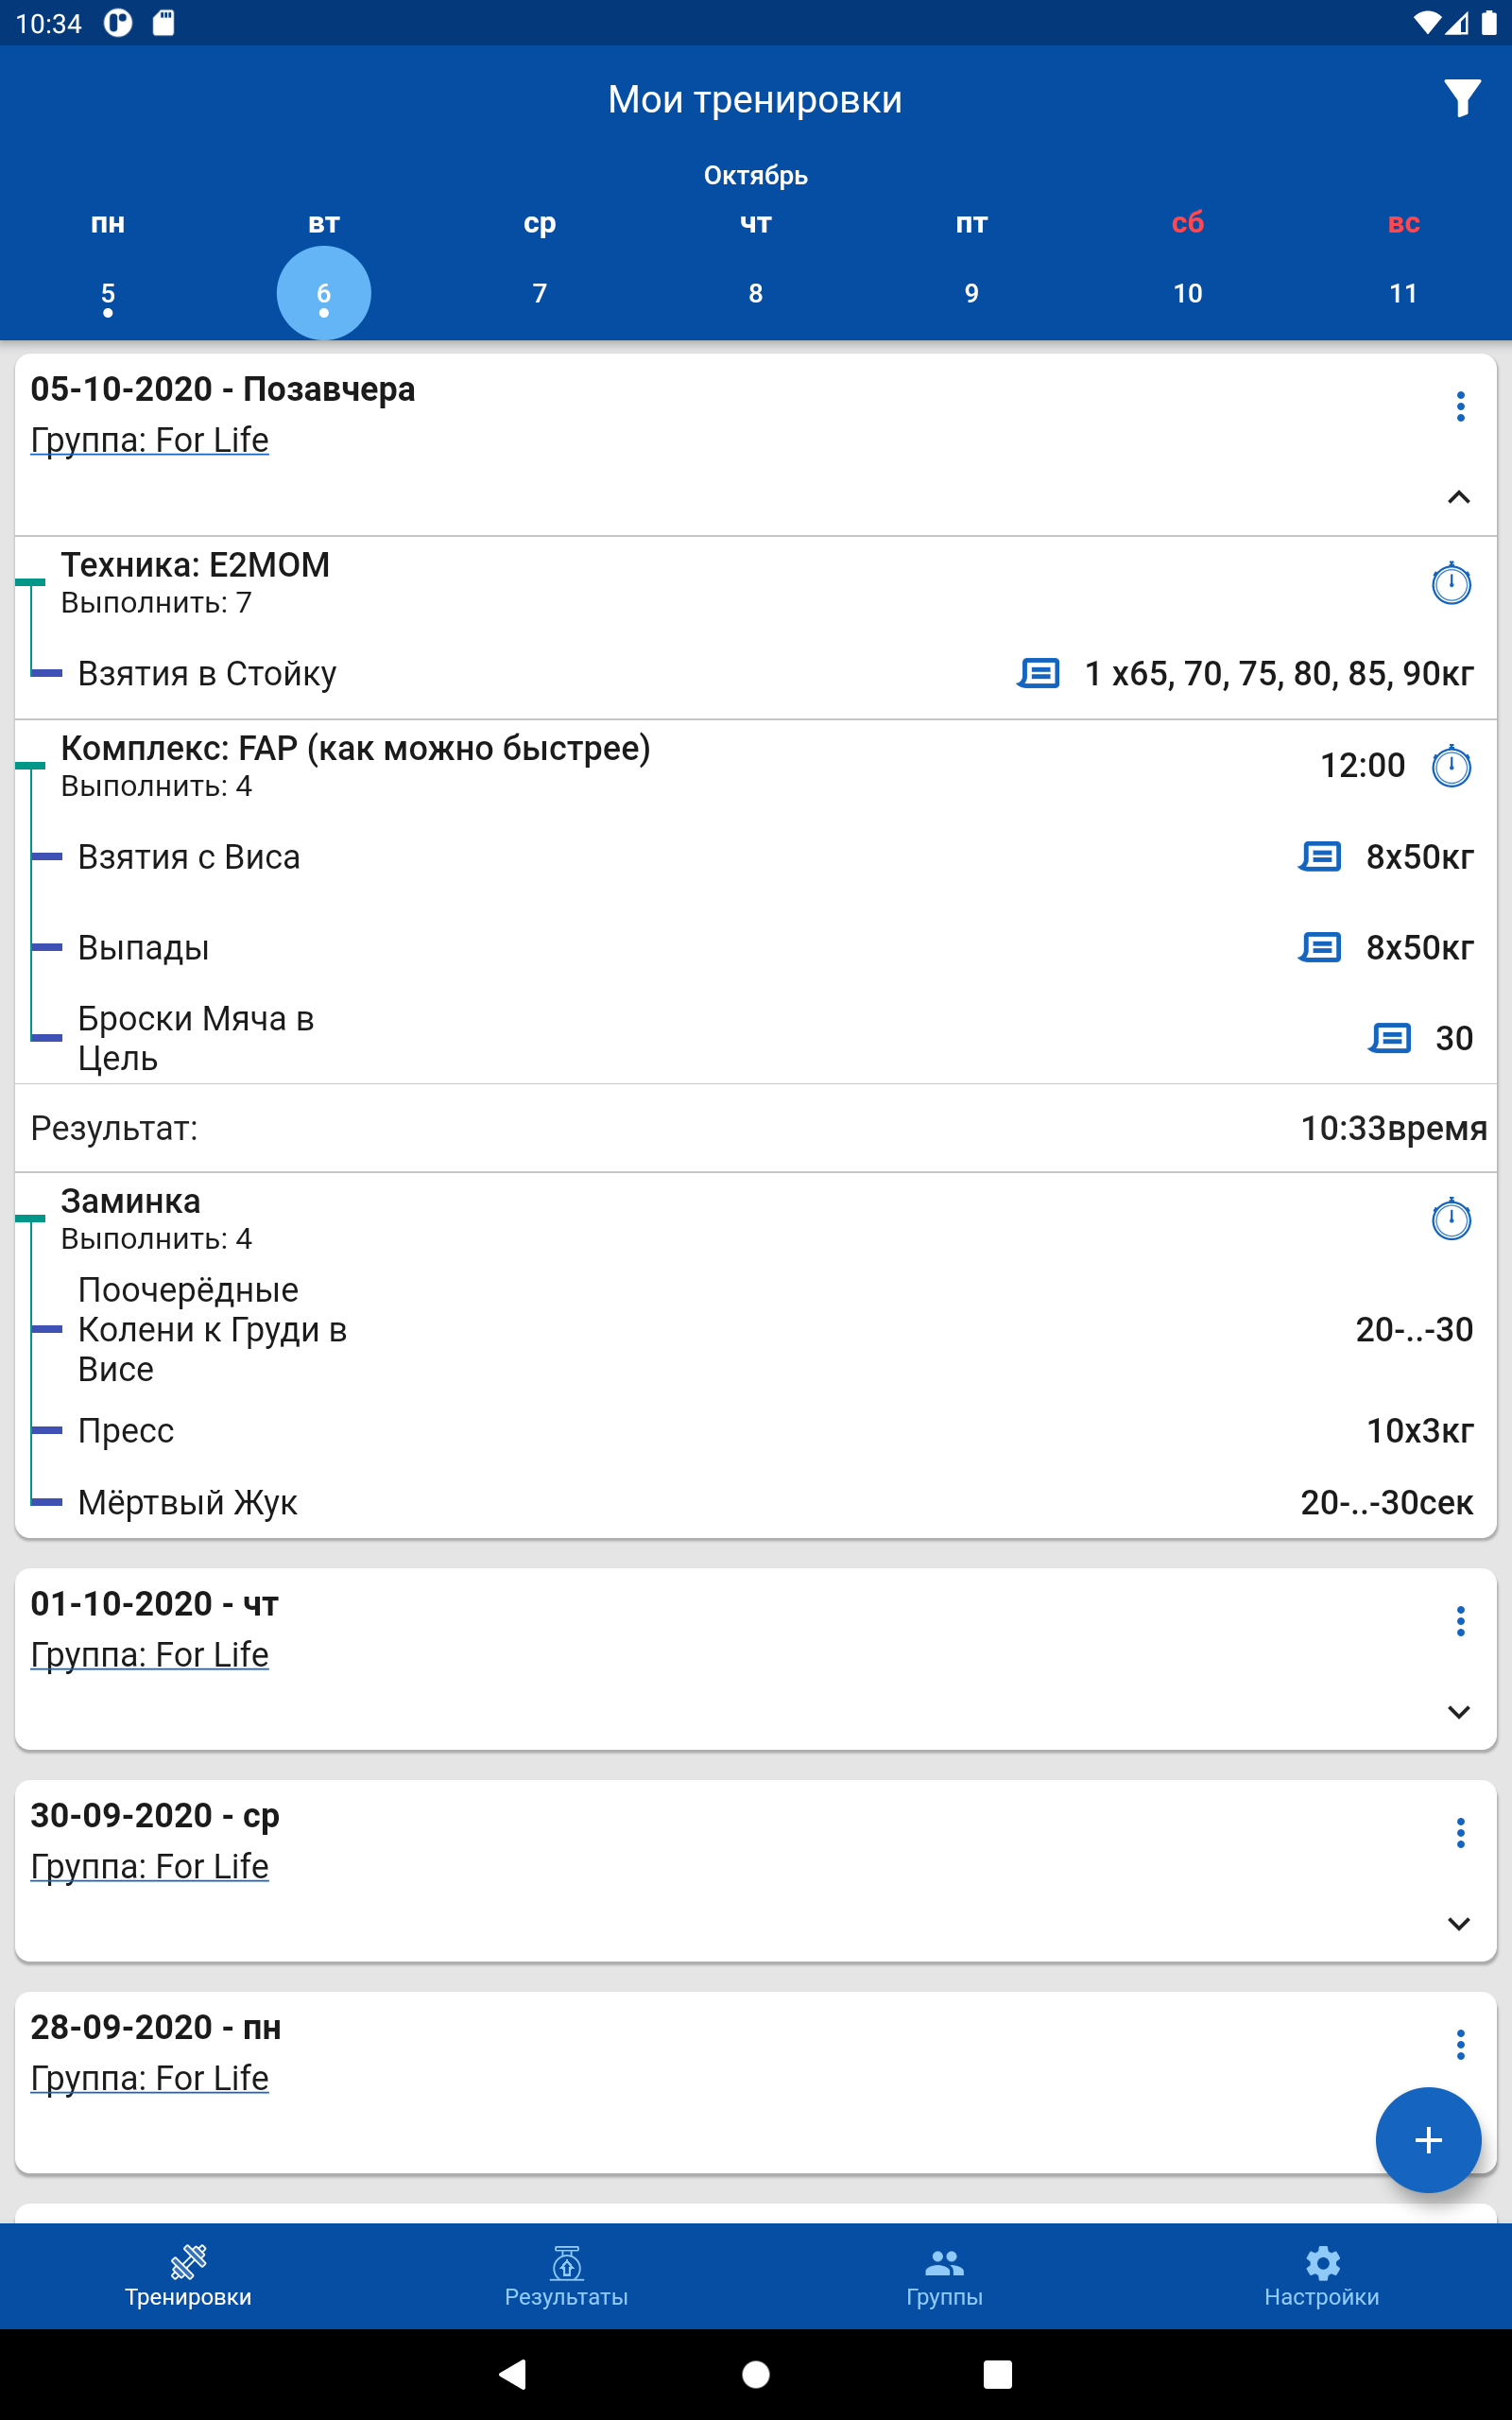1512x2420 pixels.
Task: Open the Настройки tab
Action: click(x=1321, y=2274)
